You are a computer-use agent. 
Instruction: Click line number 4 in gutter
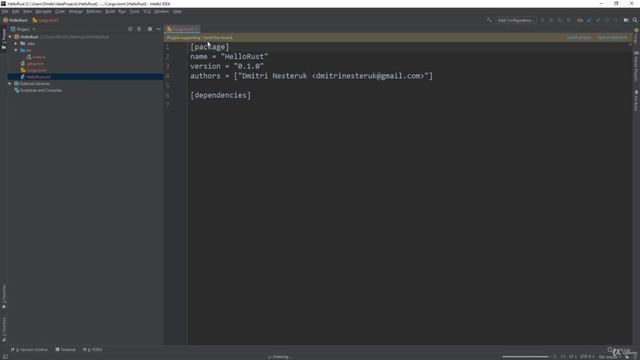[x=167, y=76]
